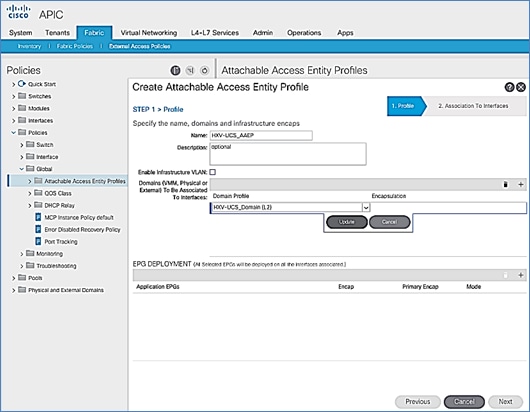530x412 pixels.
Task: Click the Name input field
Action: pos(261,136)
